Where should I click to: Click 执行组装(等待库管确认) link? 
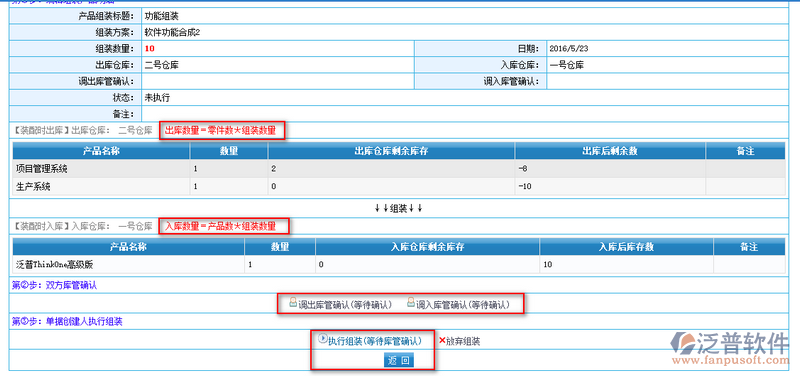tap(374, 341)
